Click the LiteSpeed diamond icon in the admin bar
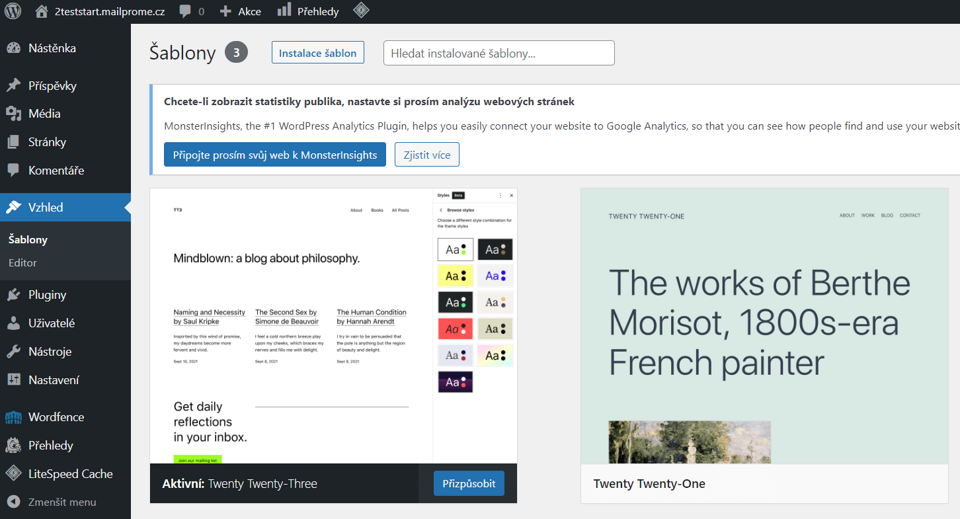Viewport: 960px width, 519px height. click(x=361, y=10)
